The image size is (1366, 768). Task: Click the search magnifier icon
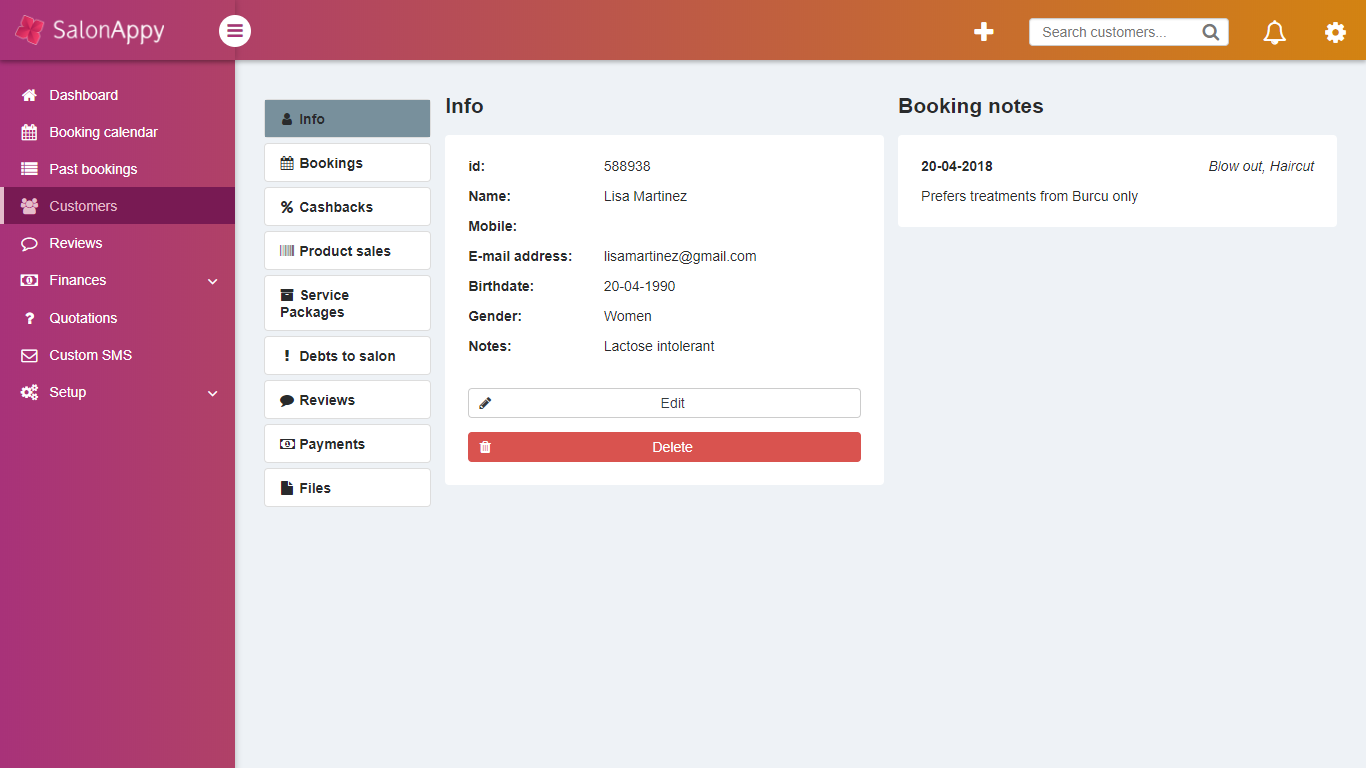1210,32
